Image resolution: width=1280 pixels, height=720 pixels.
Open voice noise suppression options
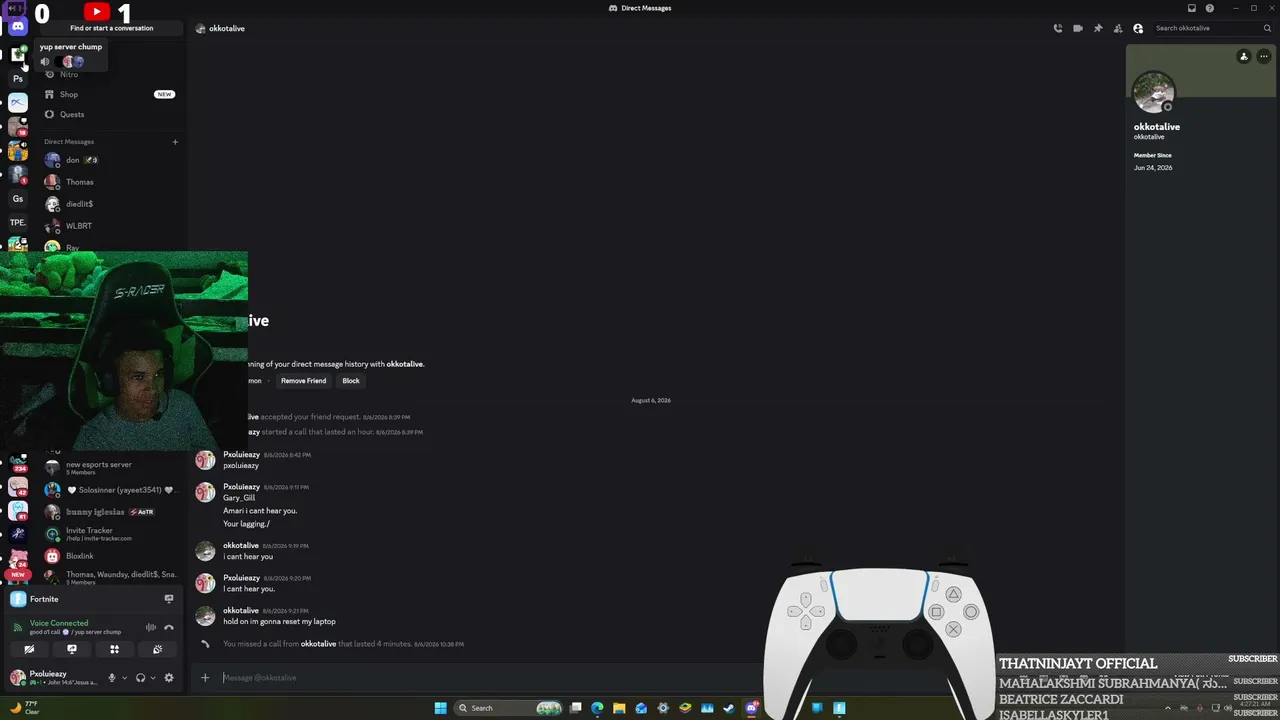pyautogui.click(x=151, y=627)
